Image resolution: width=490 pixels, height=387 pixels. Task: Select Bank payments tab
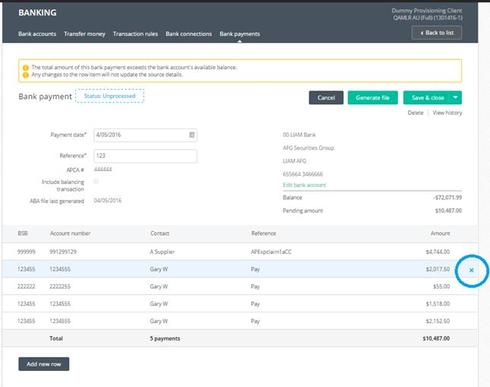coord(240,34)
